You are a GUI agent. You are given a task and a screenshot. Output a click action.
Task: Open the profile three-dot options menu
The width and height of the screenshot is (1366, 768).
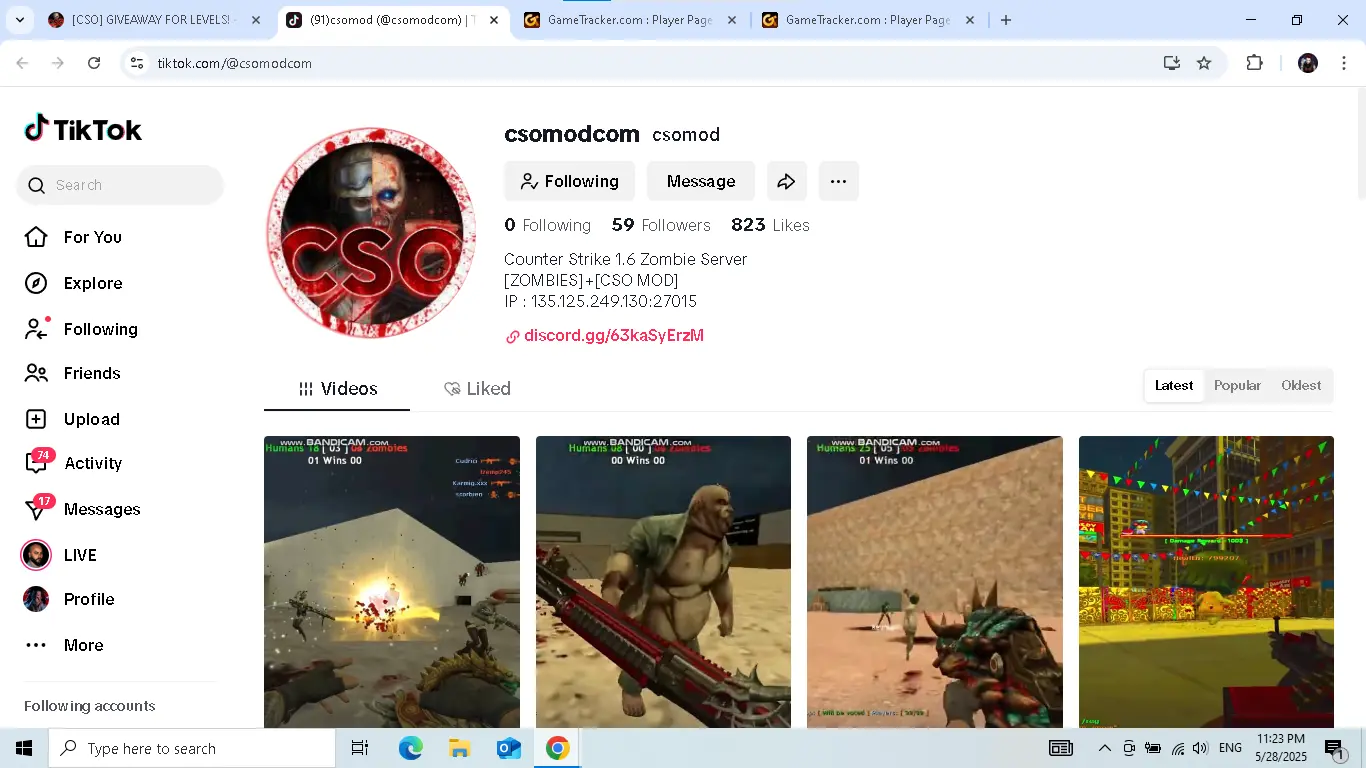(x=839, y=181)
